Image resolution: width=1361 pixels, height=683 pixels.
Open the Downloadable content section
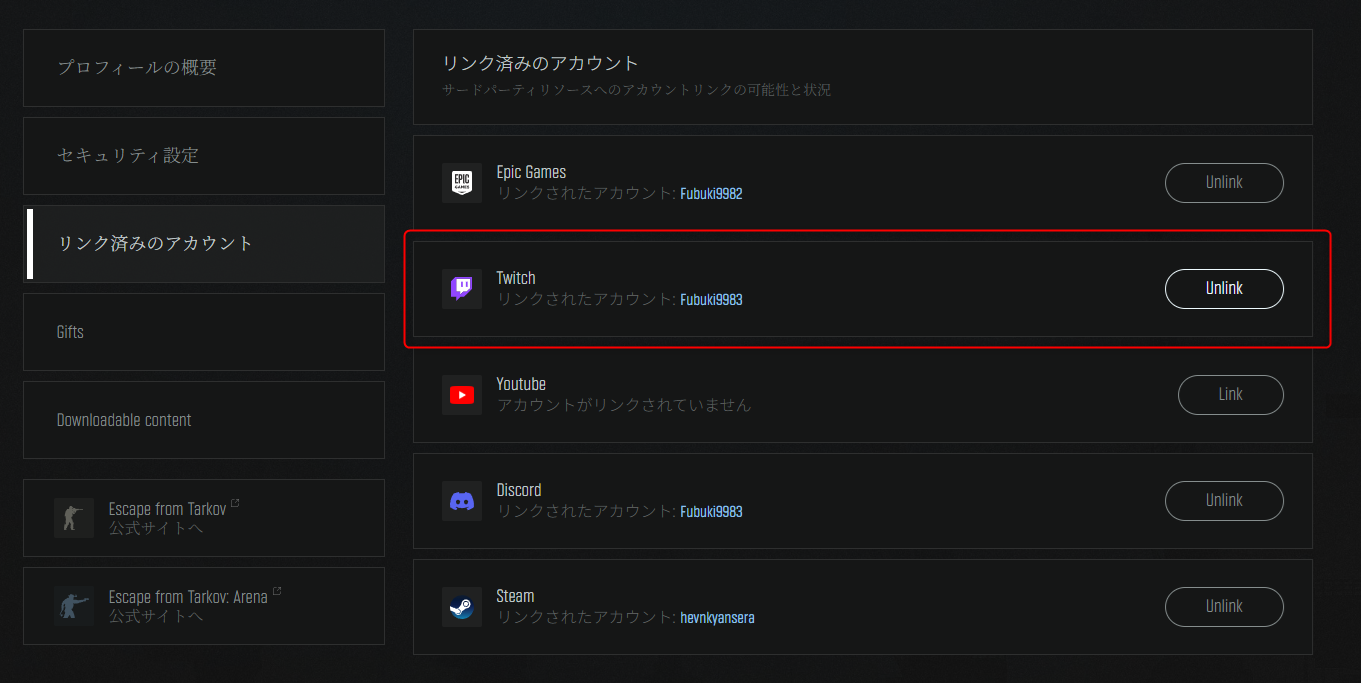point(204,420)
